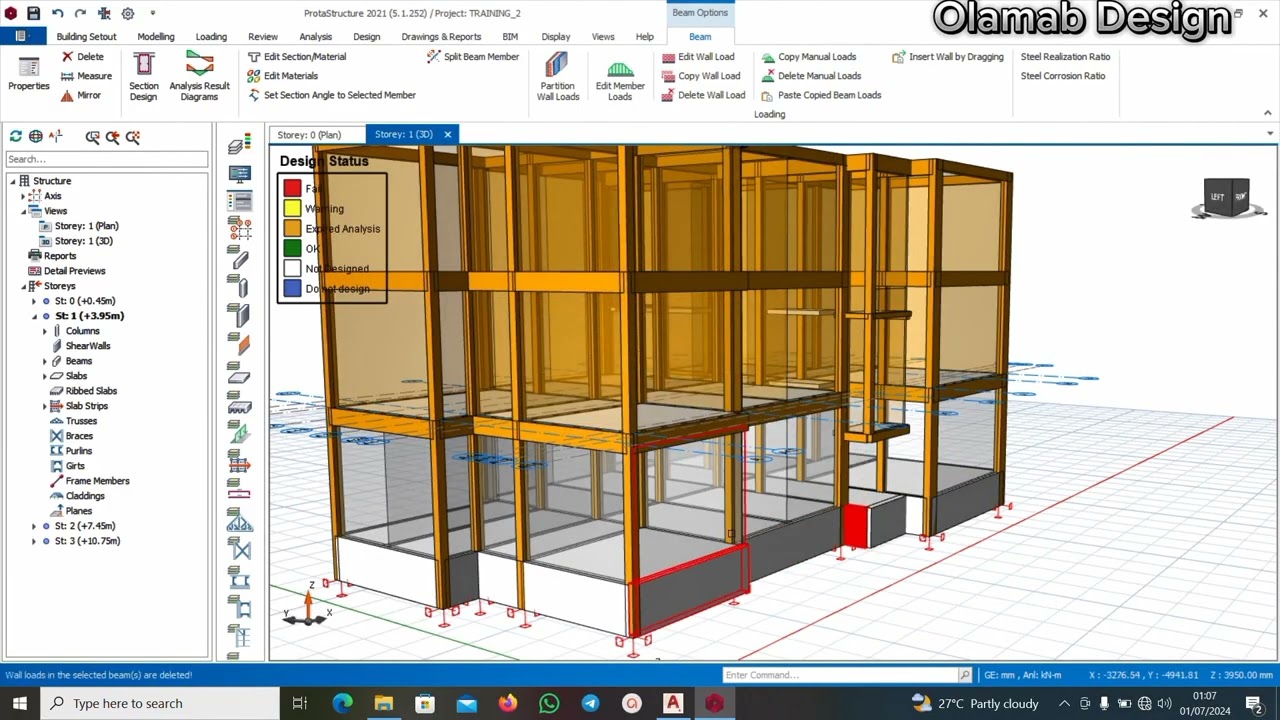This screenshot has height=720, width=1280.
Task: Collapse the Views tree node
Action: 24,211
